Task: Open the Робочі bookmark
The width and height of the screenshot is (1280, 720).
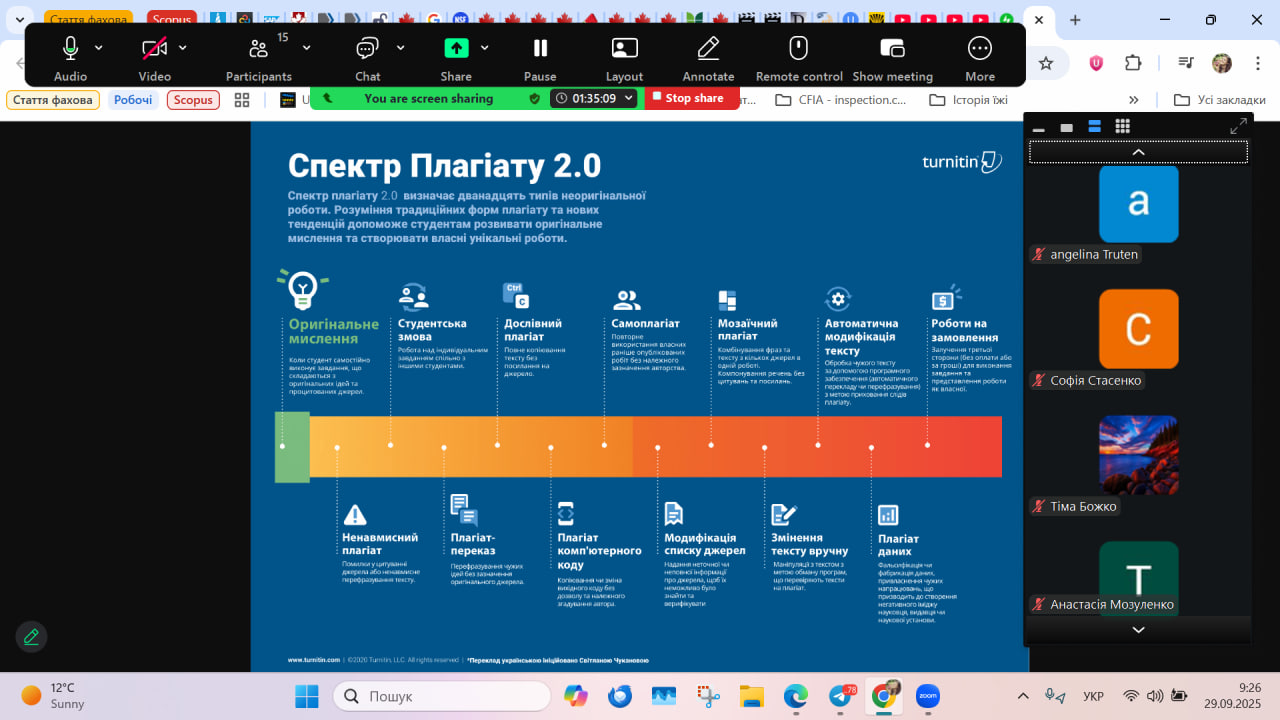Action: click(x=133, y=100)
